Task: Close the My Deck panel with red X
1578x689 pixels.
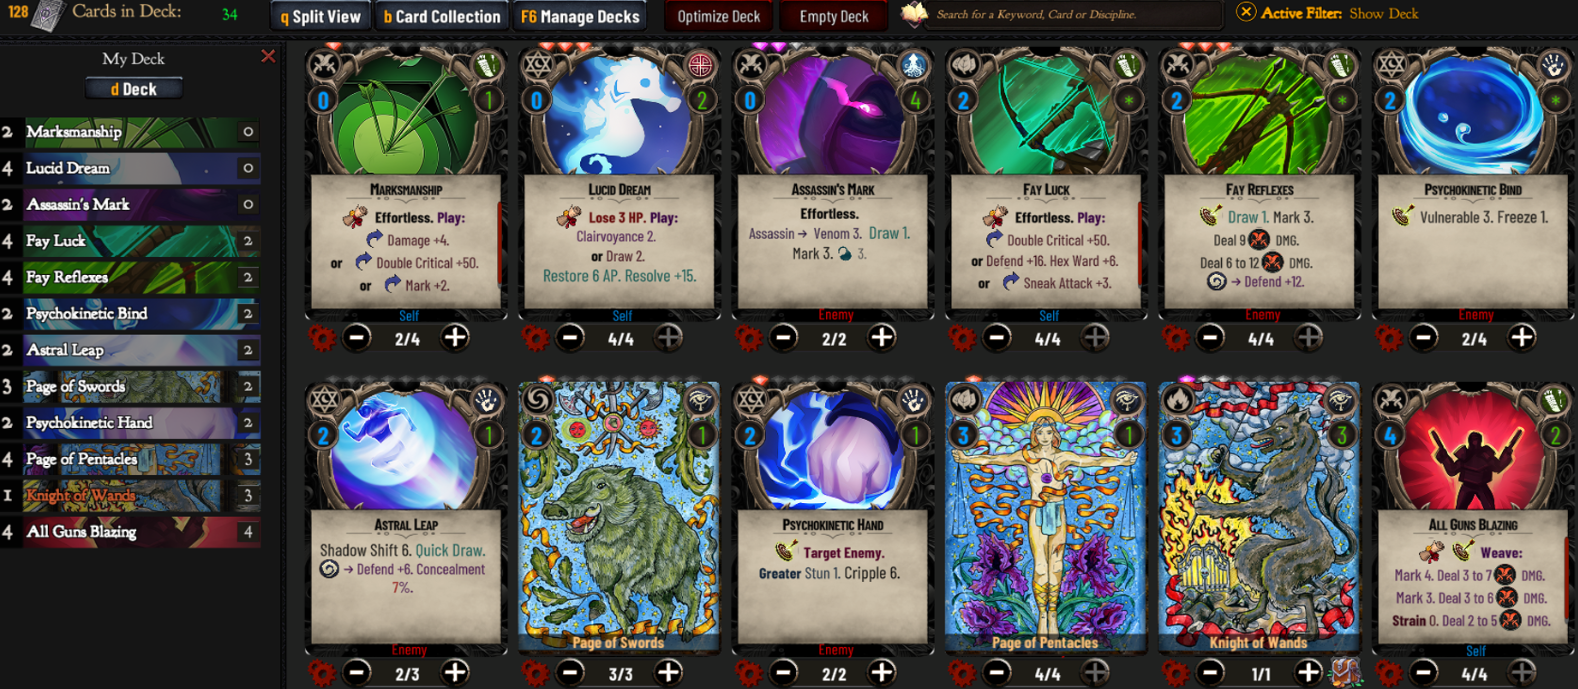Action: tap(268, 57)
